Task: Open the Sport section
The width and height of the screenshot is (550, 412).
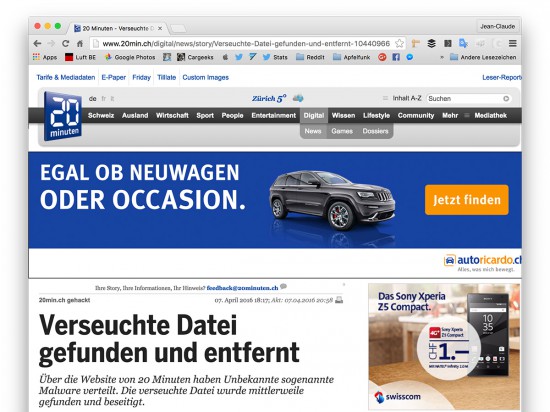Action: pyautogui.click(x=205, y=115)
